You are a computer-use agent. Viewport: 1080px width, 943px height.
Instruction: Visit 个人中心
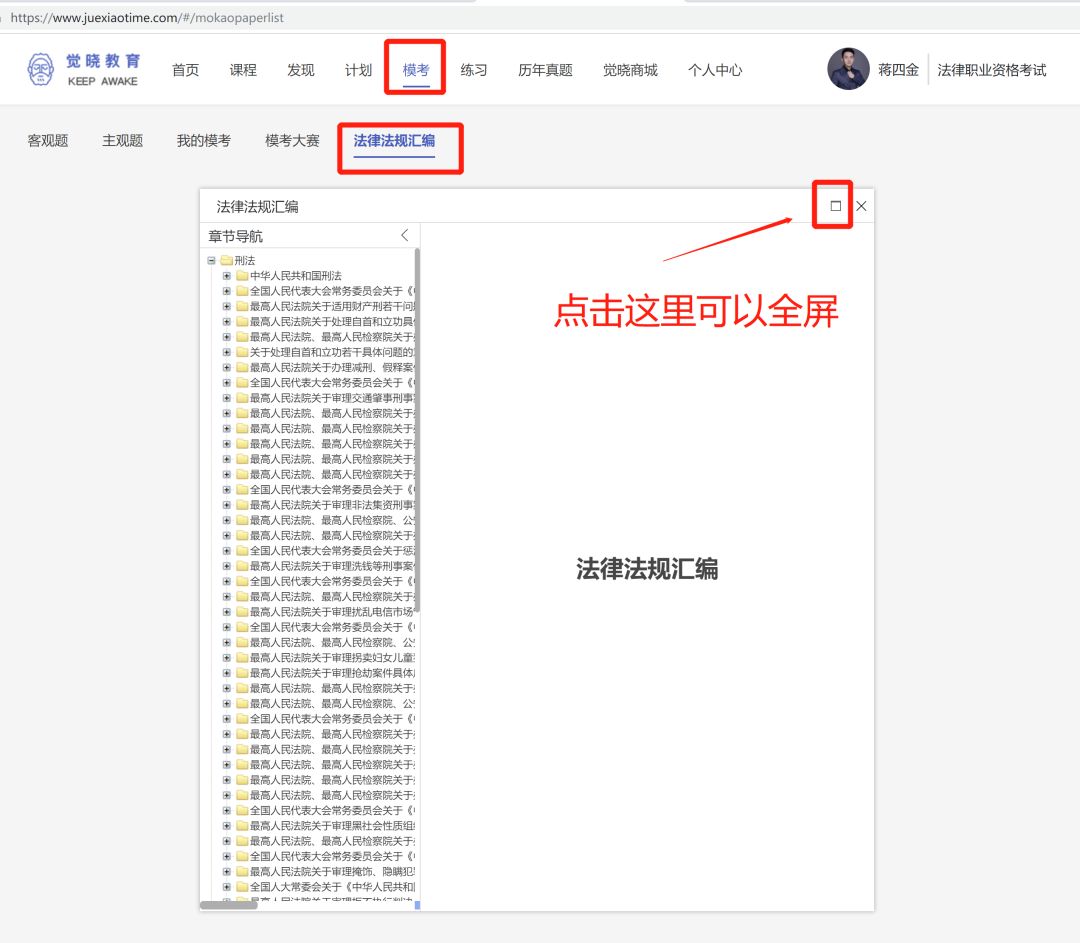point(715,71)
